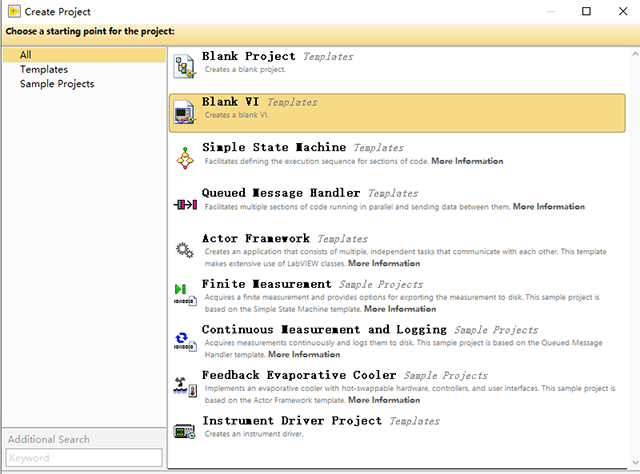Image resolution: width=640 pixels, height=474 pixels.
Task: Click the Keyword search input field
Action: coord(83,457)
